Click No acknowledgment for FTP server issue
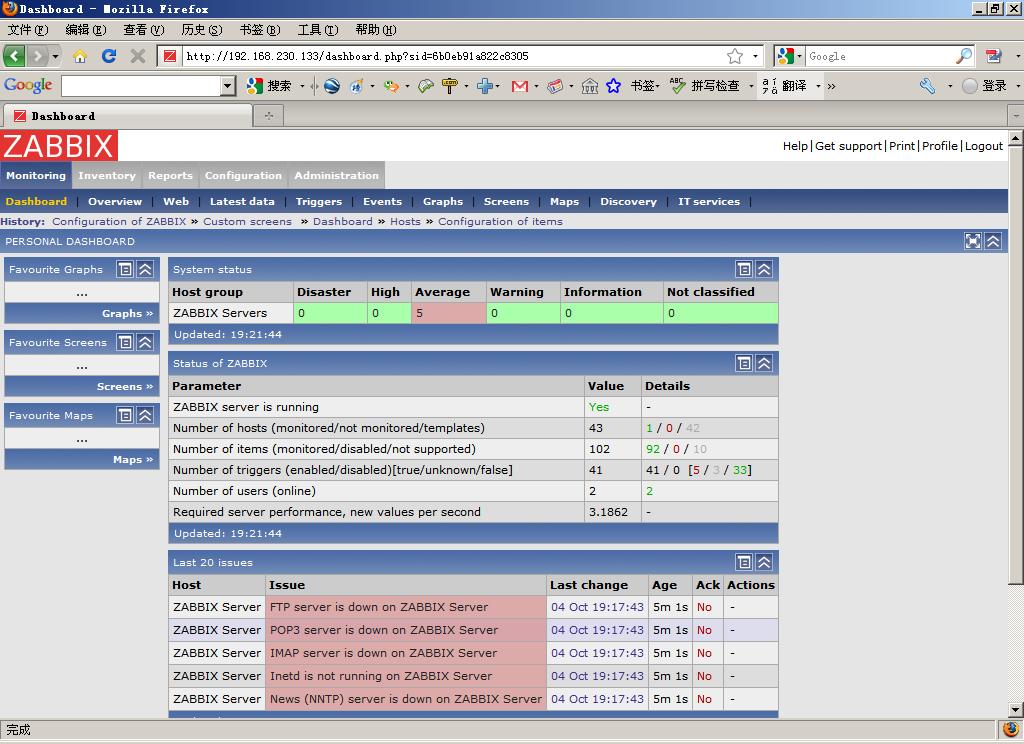The height and width of the screenshot is (744, 1024). [704, 607]
